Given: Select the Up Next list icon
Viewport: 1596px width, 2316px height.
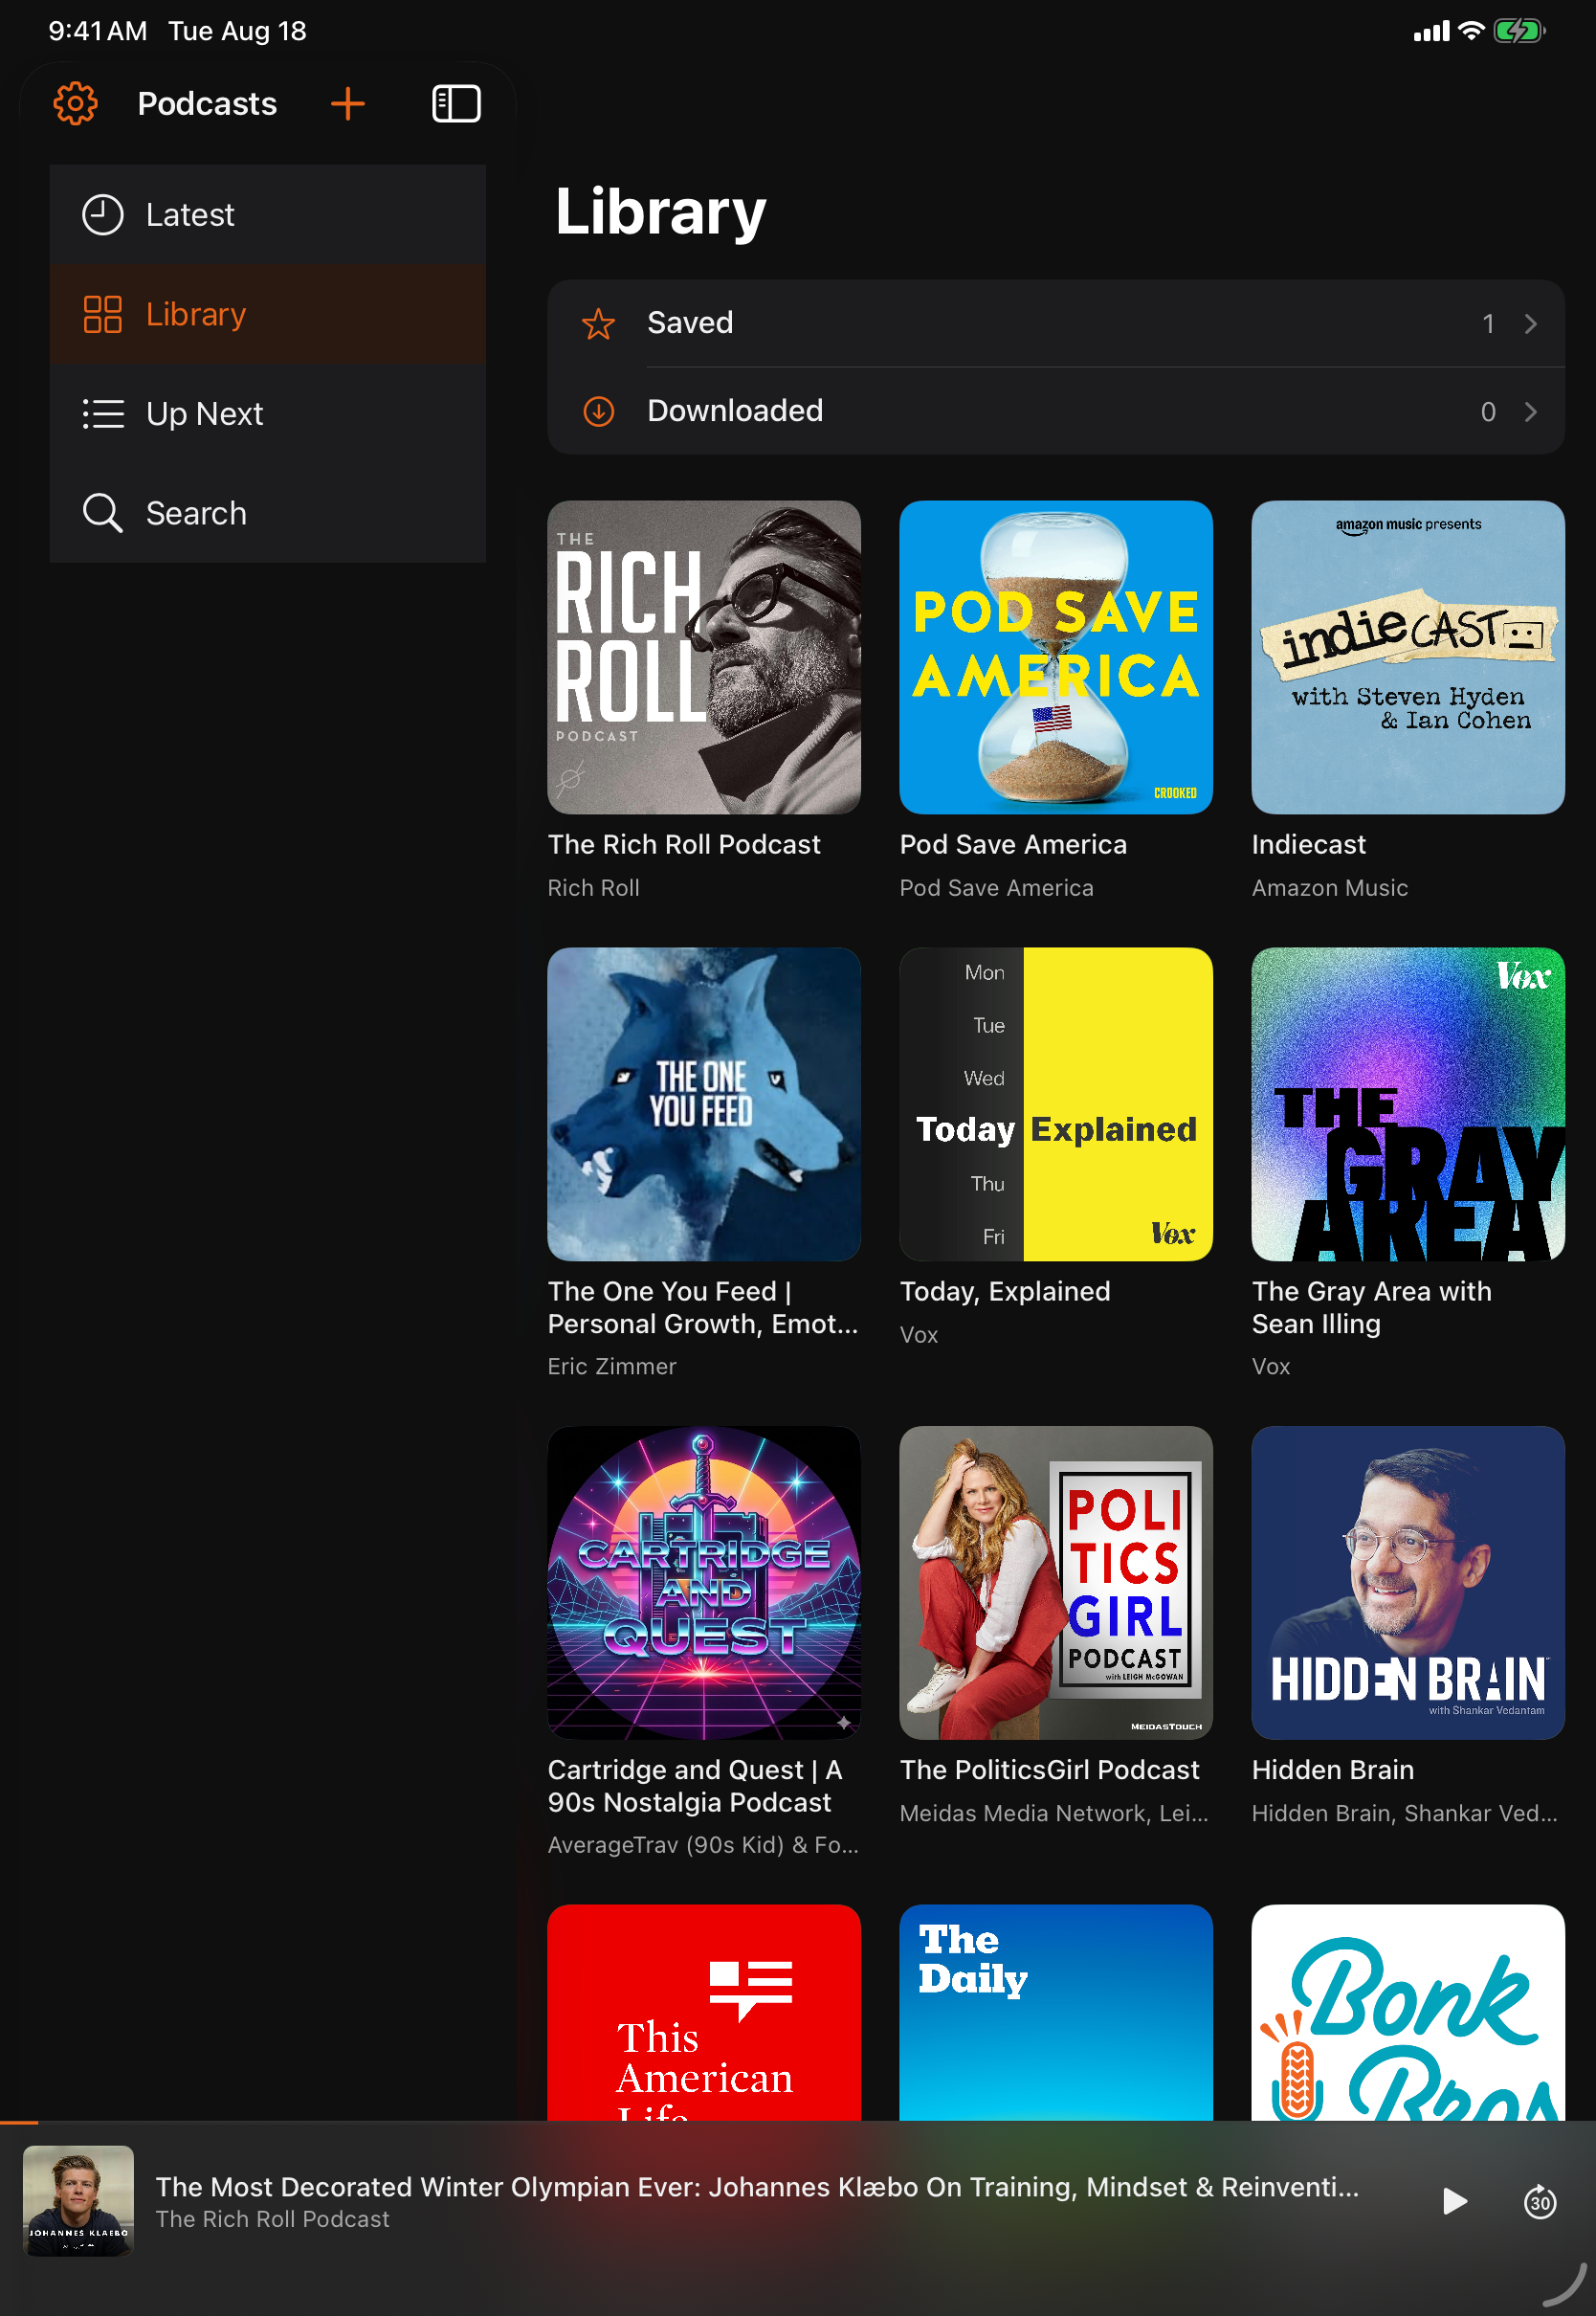Looking at the screenshot, I should [x=102, y=413].
